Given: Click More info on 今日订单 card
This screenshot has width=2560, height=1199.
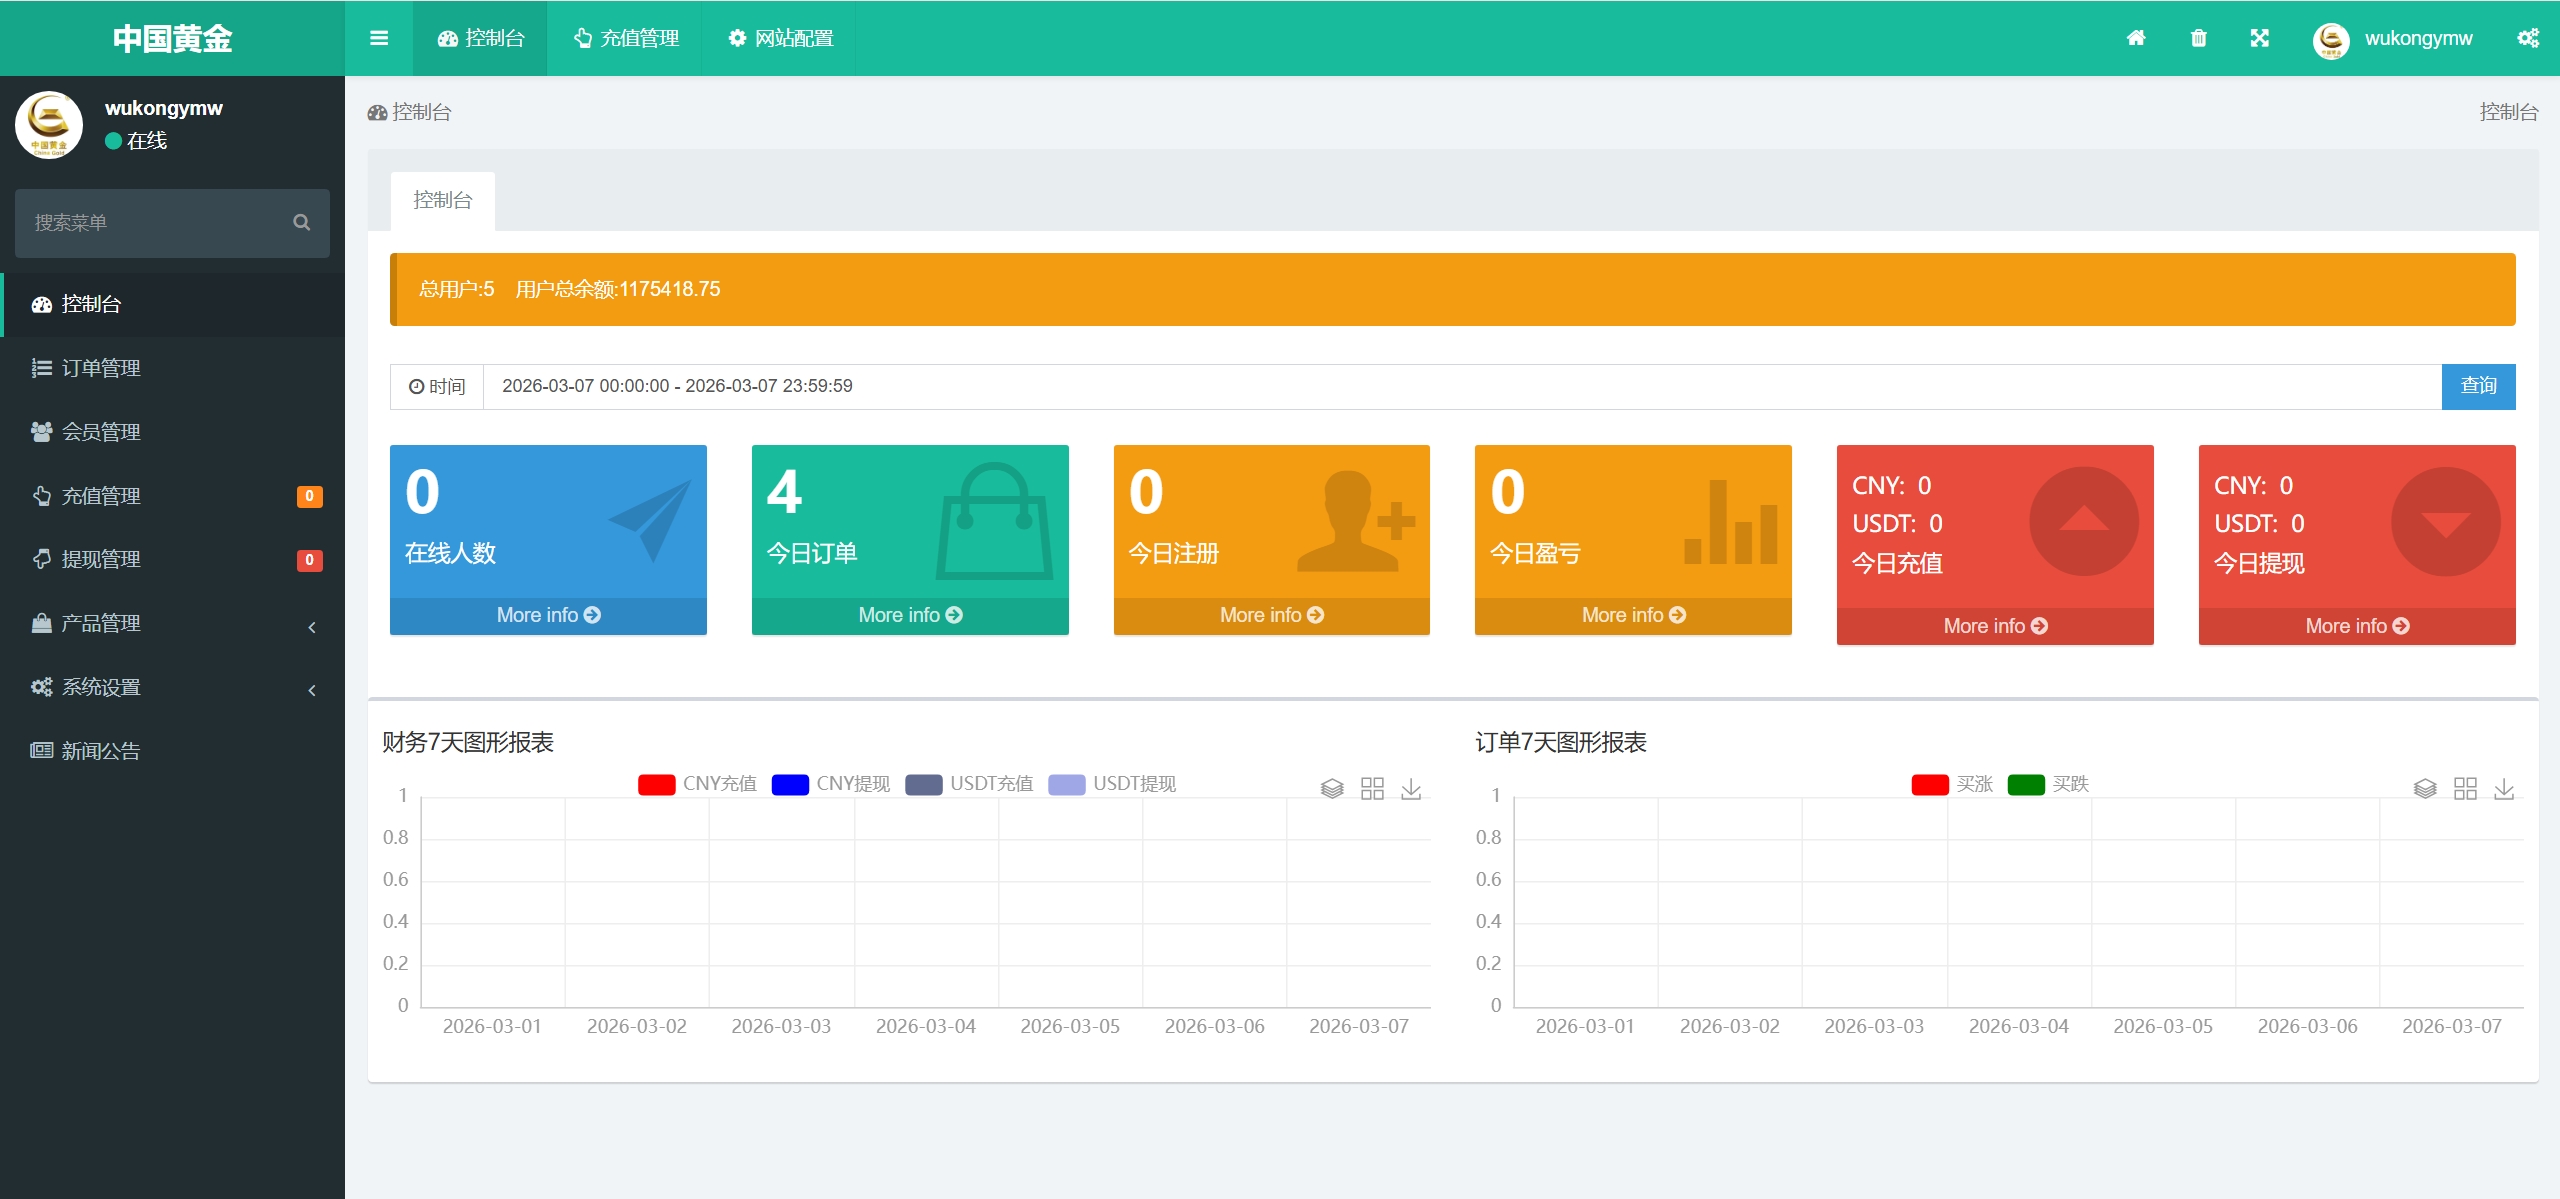Looking at the screenshot, I should (909, 615).
